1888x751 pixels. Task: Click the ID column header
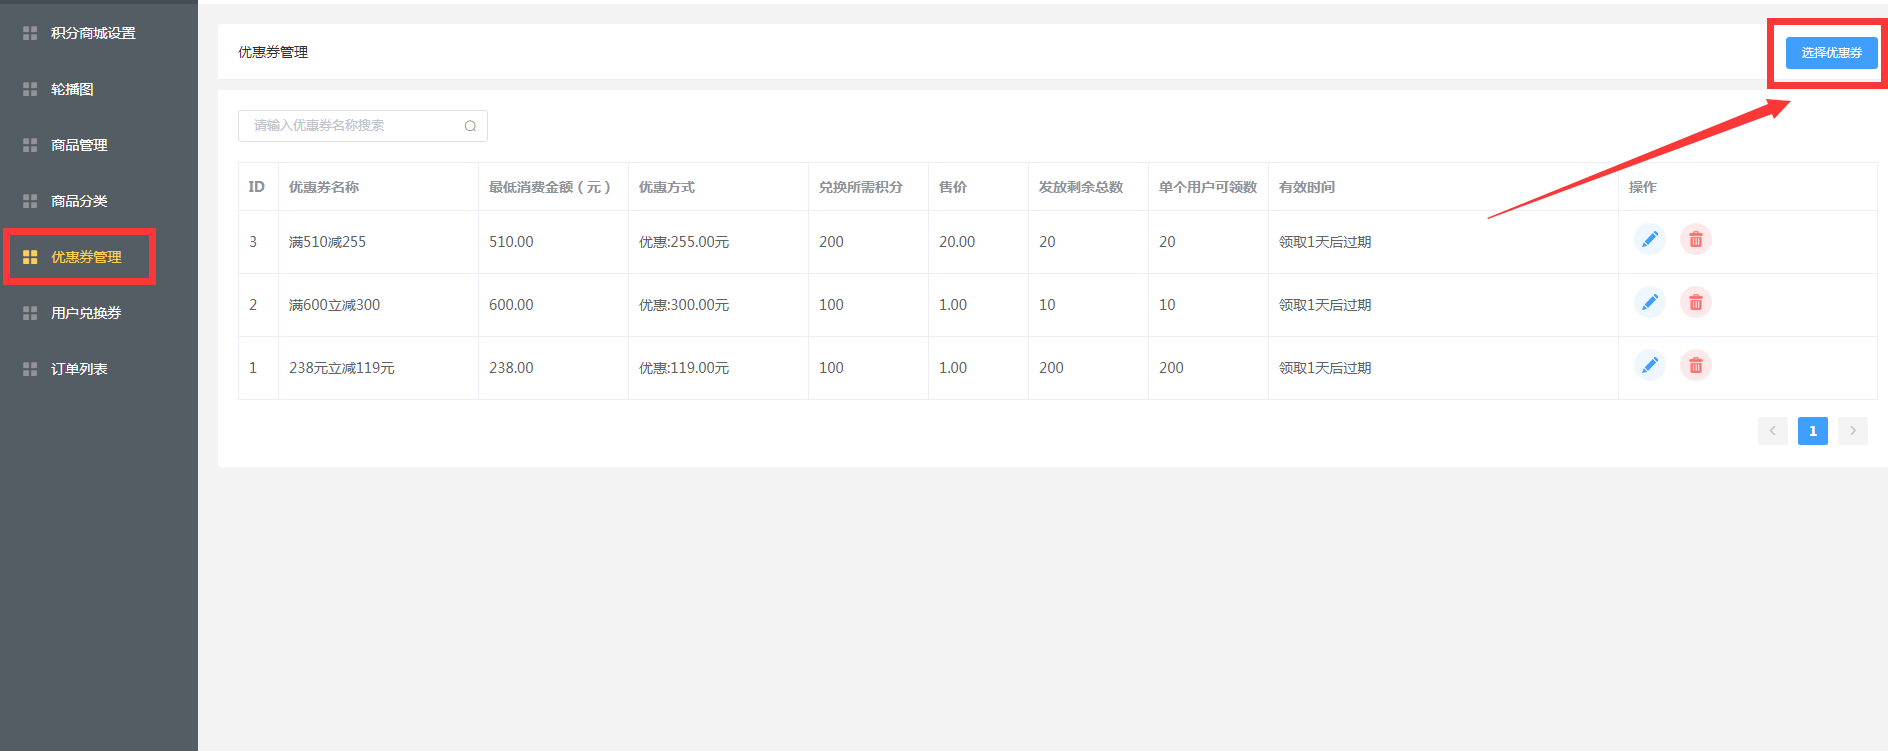tap(257, 187)
